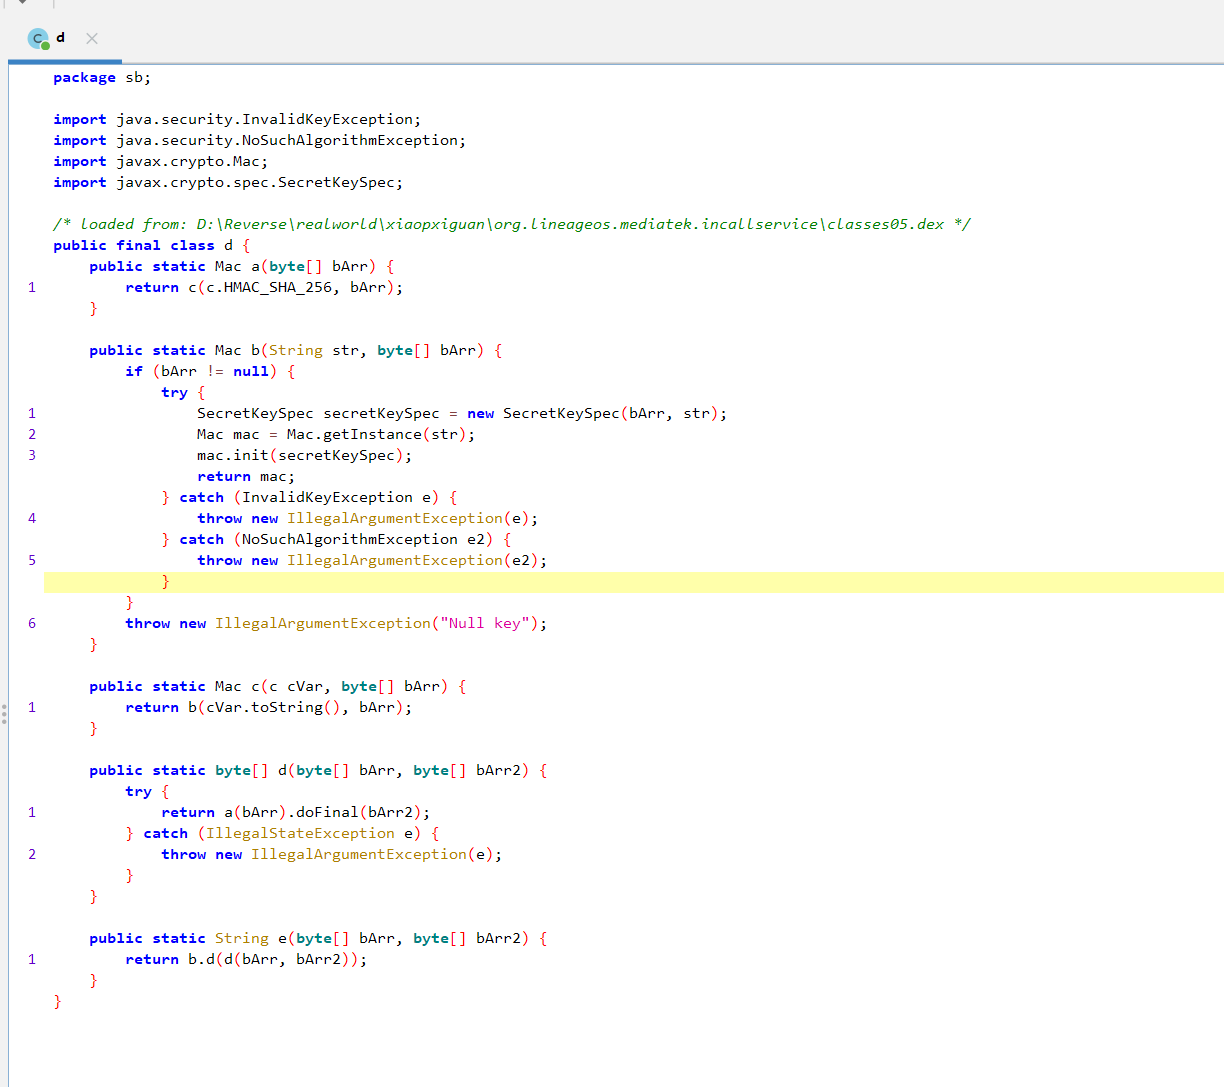Open the dropdown arrow above the tab bar

click(x=22, y=3)
